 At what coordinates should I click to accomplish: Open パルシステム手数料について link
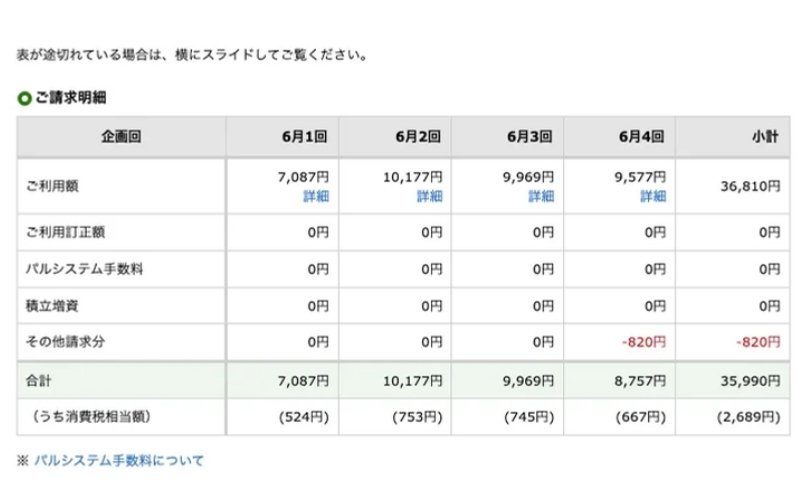point(119,461)
